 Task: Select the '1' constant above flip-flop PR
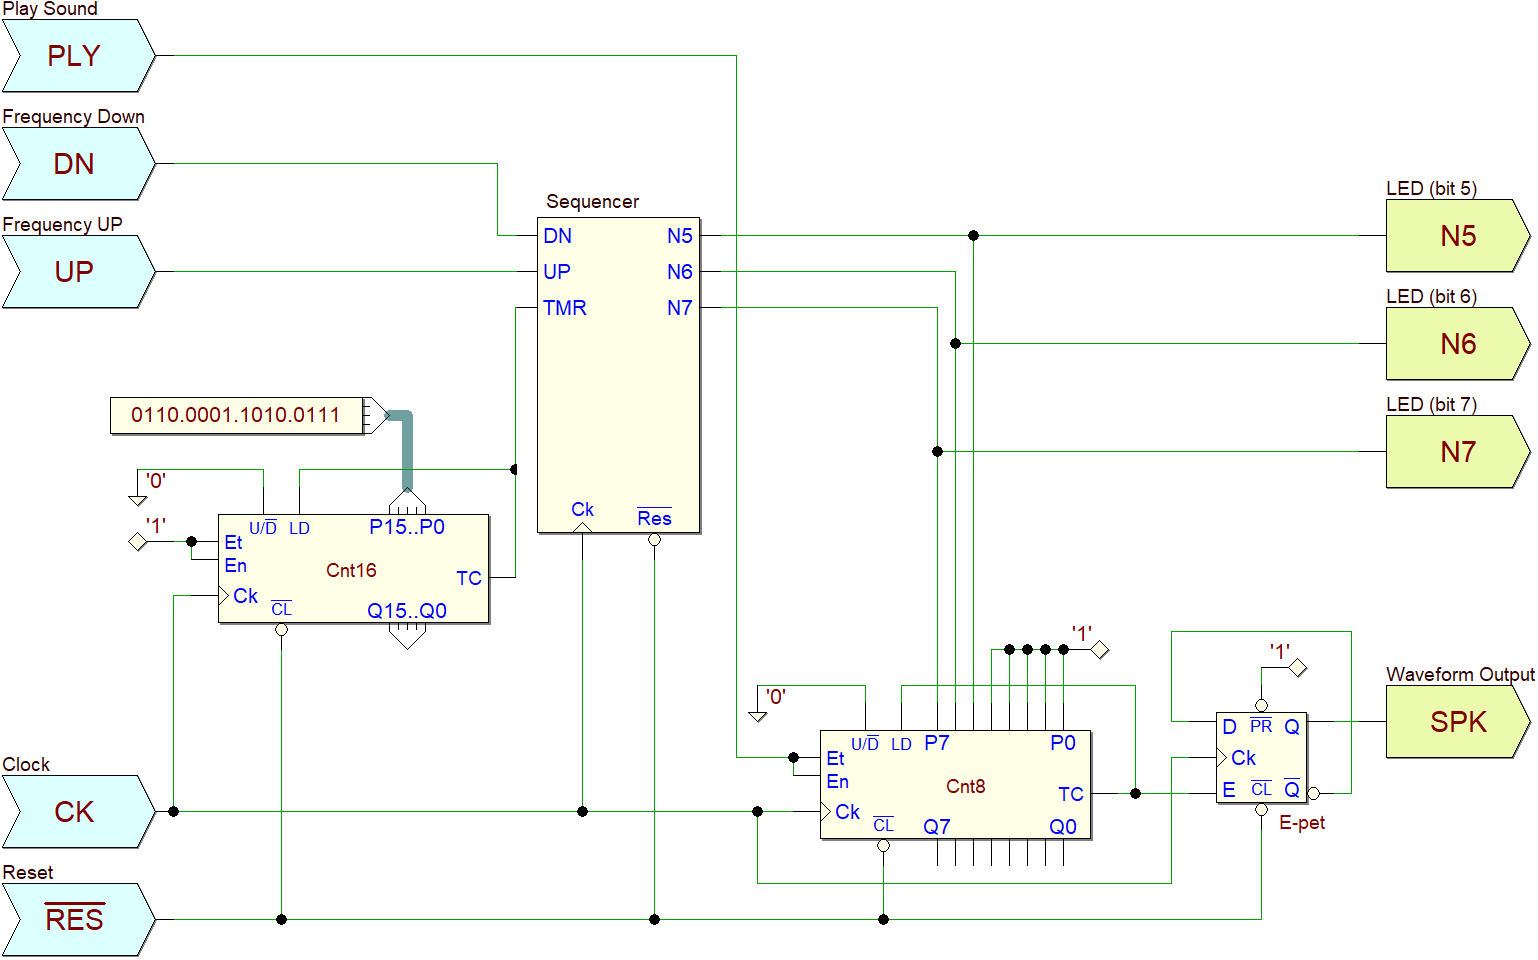[x=1298, y=668]
